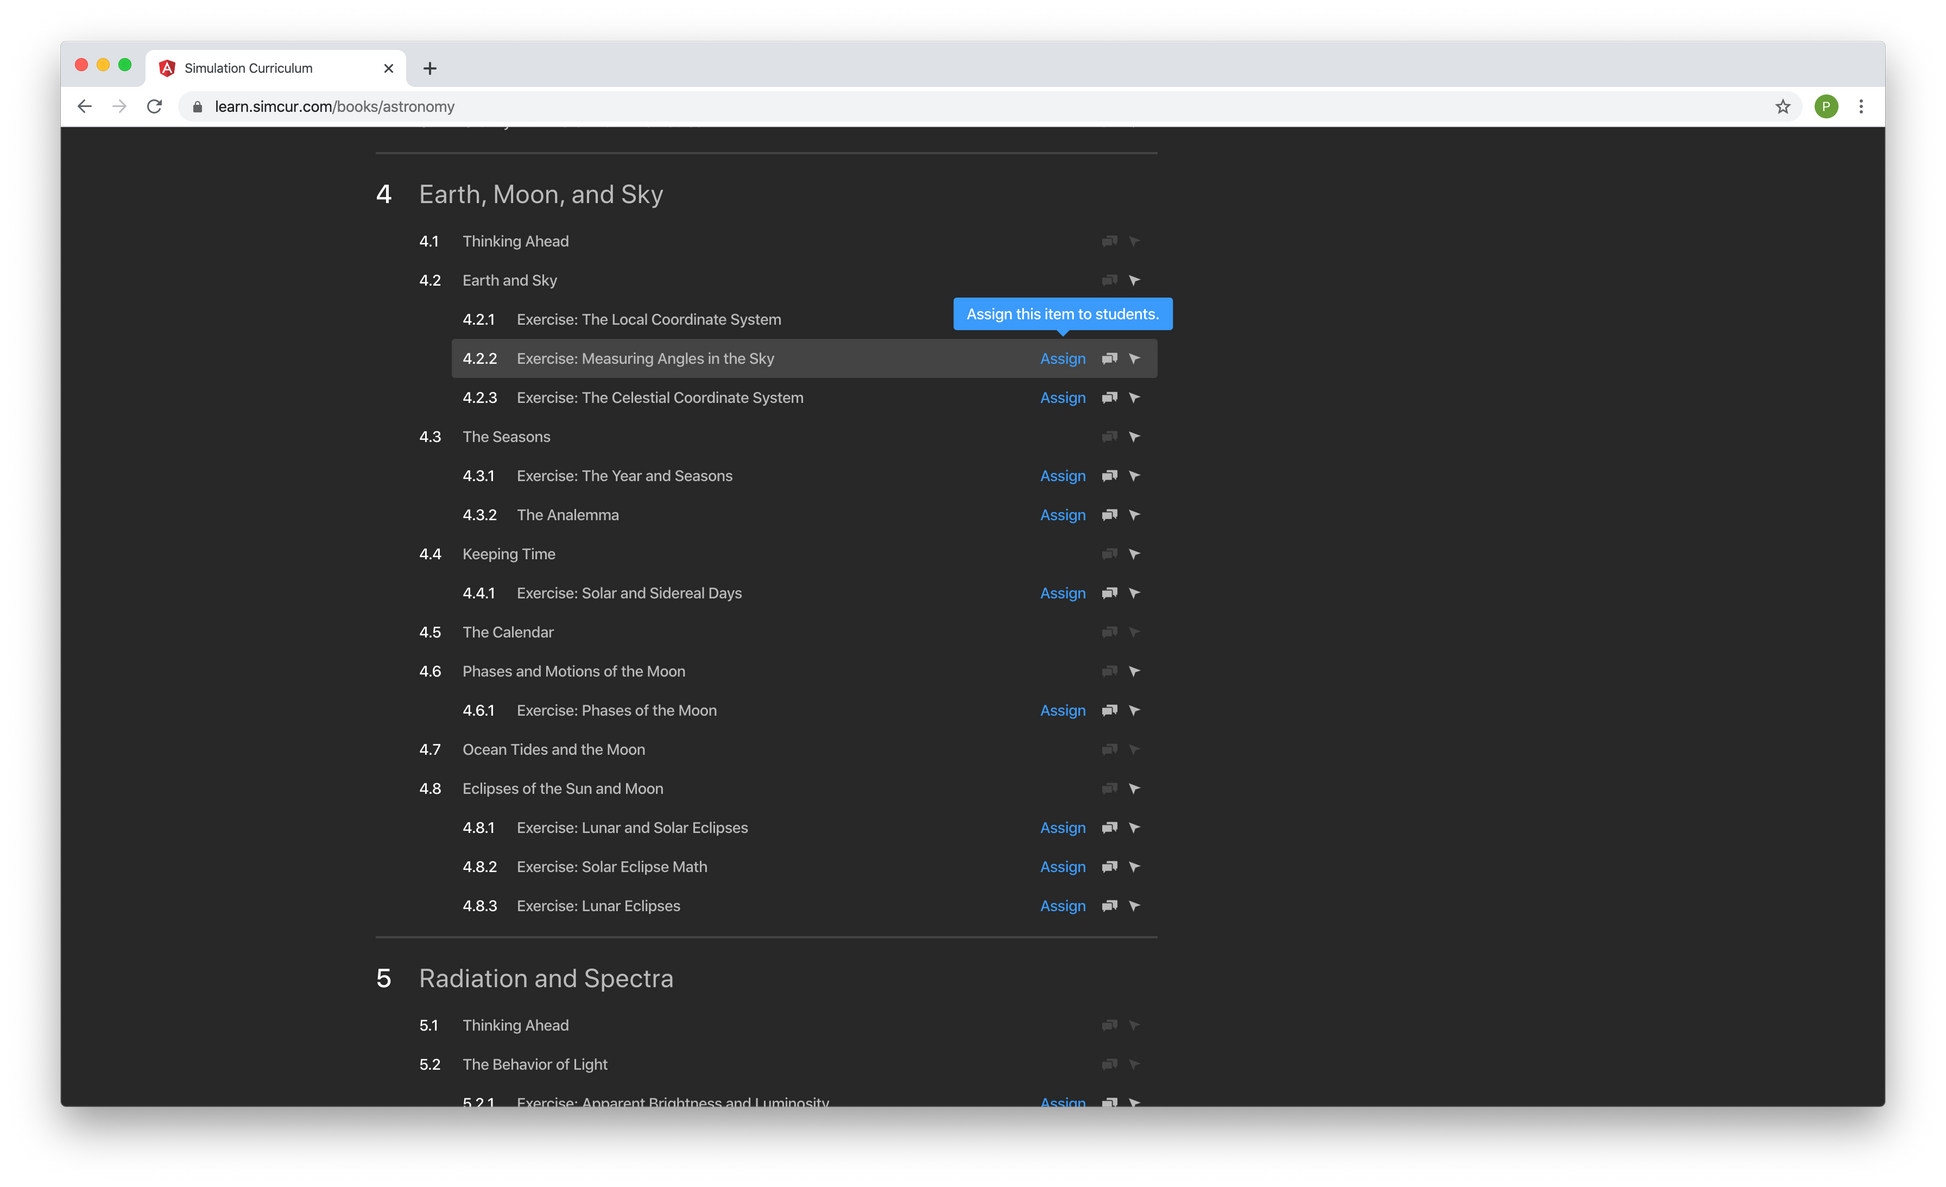Click discussion icon for Measuring Angles exercise
Screen dimensions: 1946x1187
pyautogui.click(x=1109, y=358)
